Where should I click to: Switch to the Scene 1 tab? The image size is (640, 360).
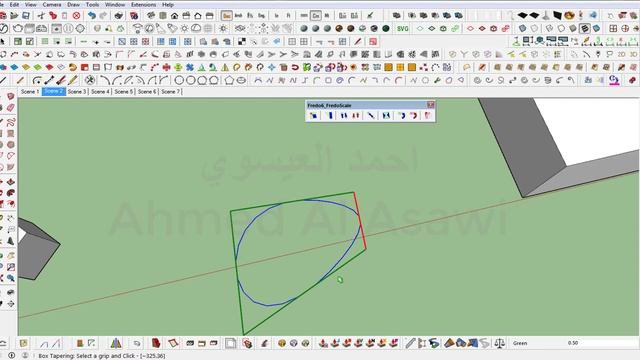point(30,91)
